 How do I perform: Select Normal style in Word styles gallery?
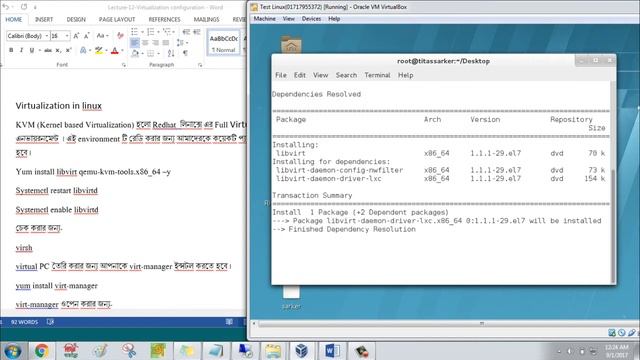tap(223, 43)
